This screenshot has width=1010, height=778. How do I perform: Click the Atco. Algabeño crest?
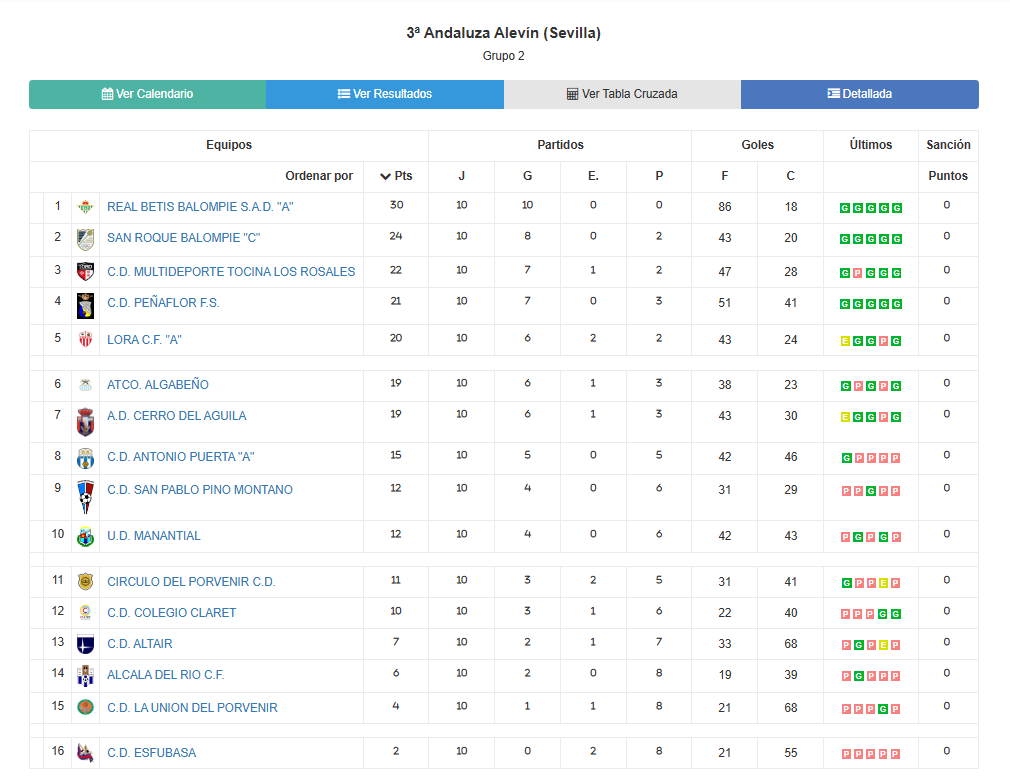[85, 385]
